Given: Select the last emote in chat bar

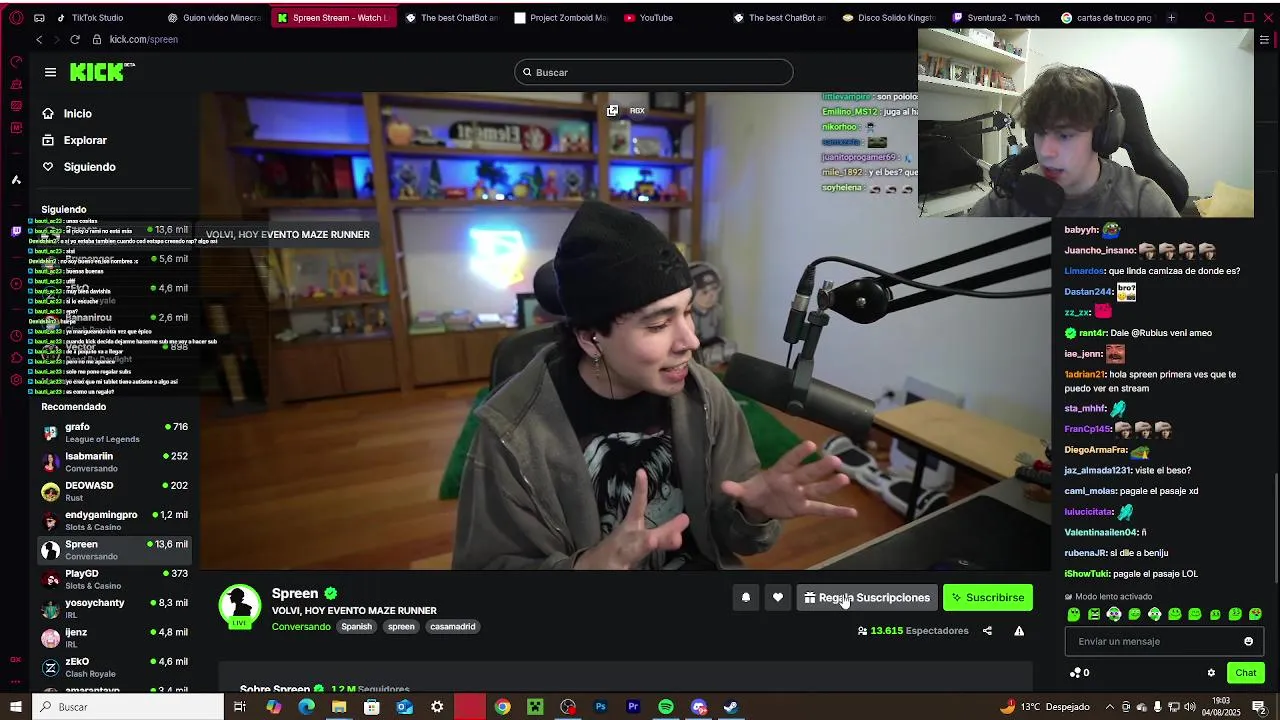Looking at the screenshot, I should [x=1256, y=615].
